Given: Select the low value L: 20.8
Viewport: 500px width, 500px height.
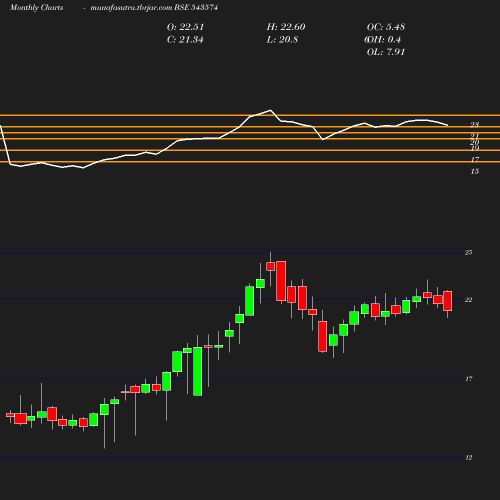Looking at the screenshot, I should click(x=282, y=40).
